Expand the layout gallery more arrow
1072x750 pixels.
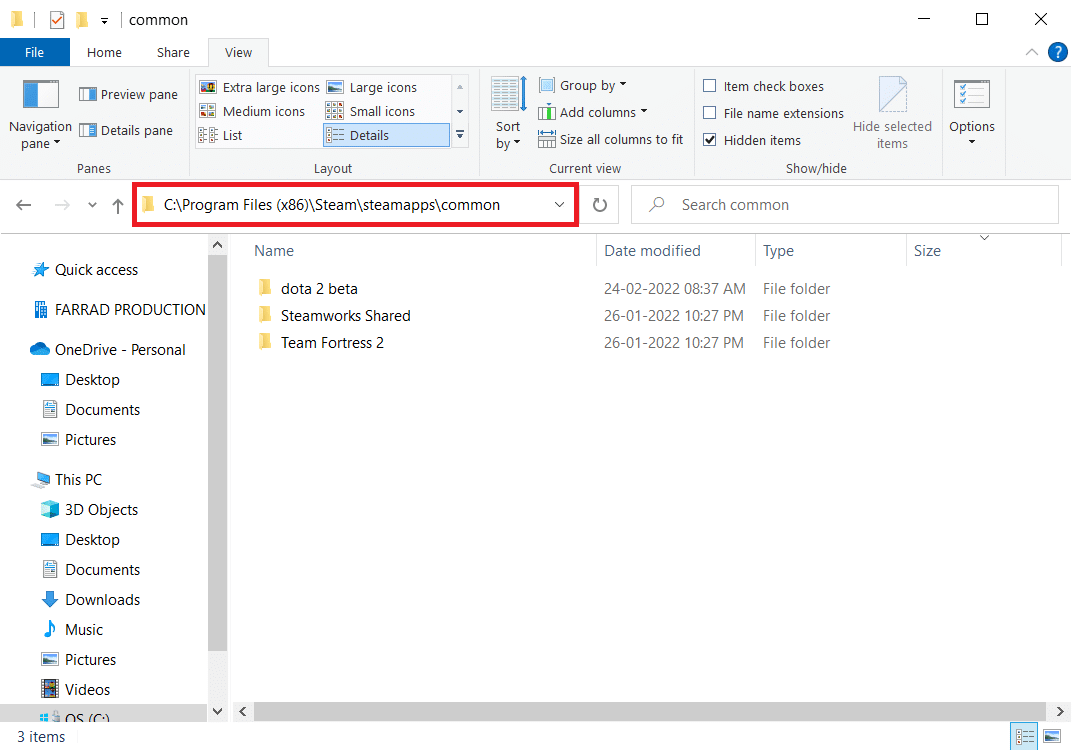coord(460,135)
